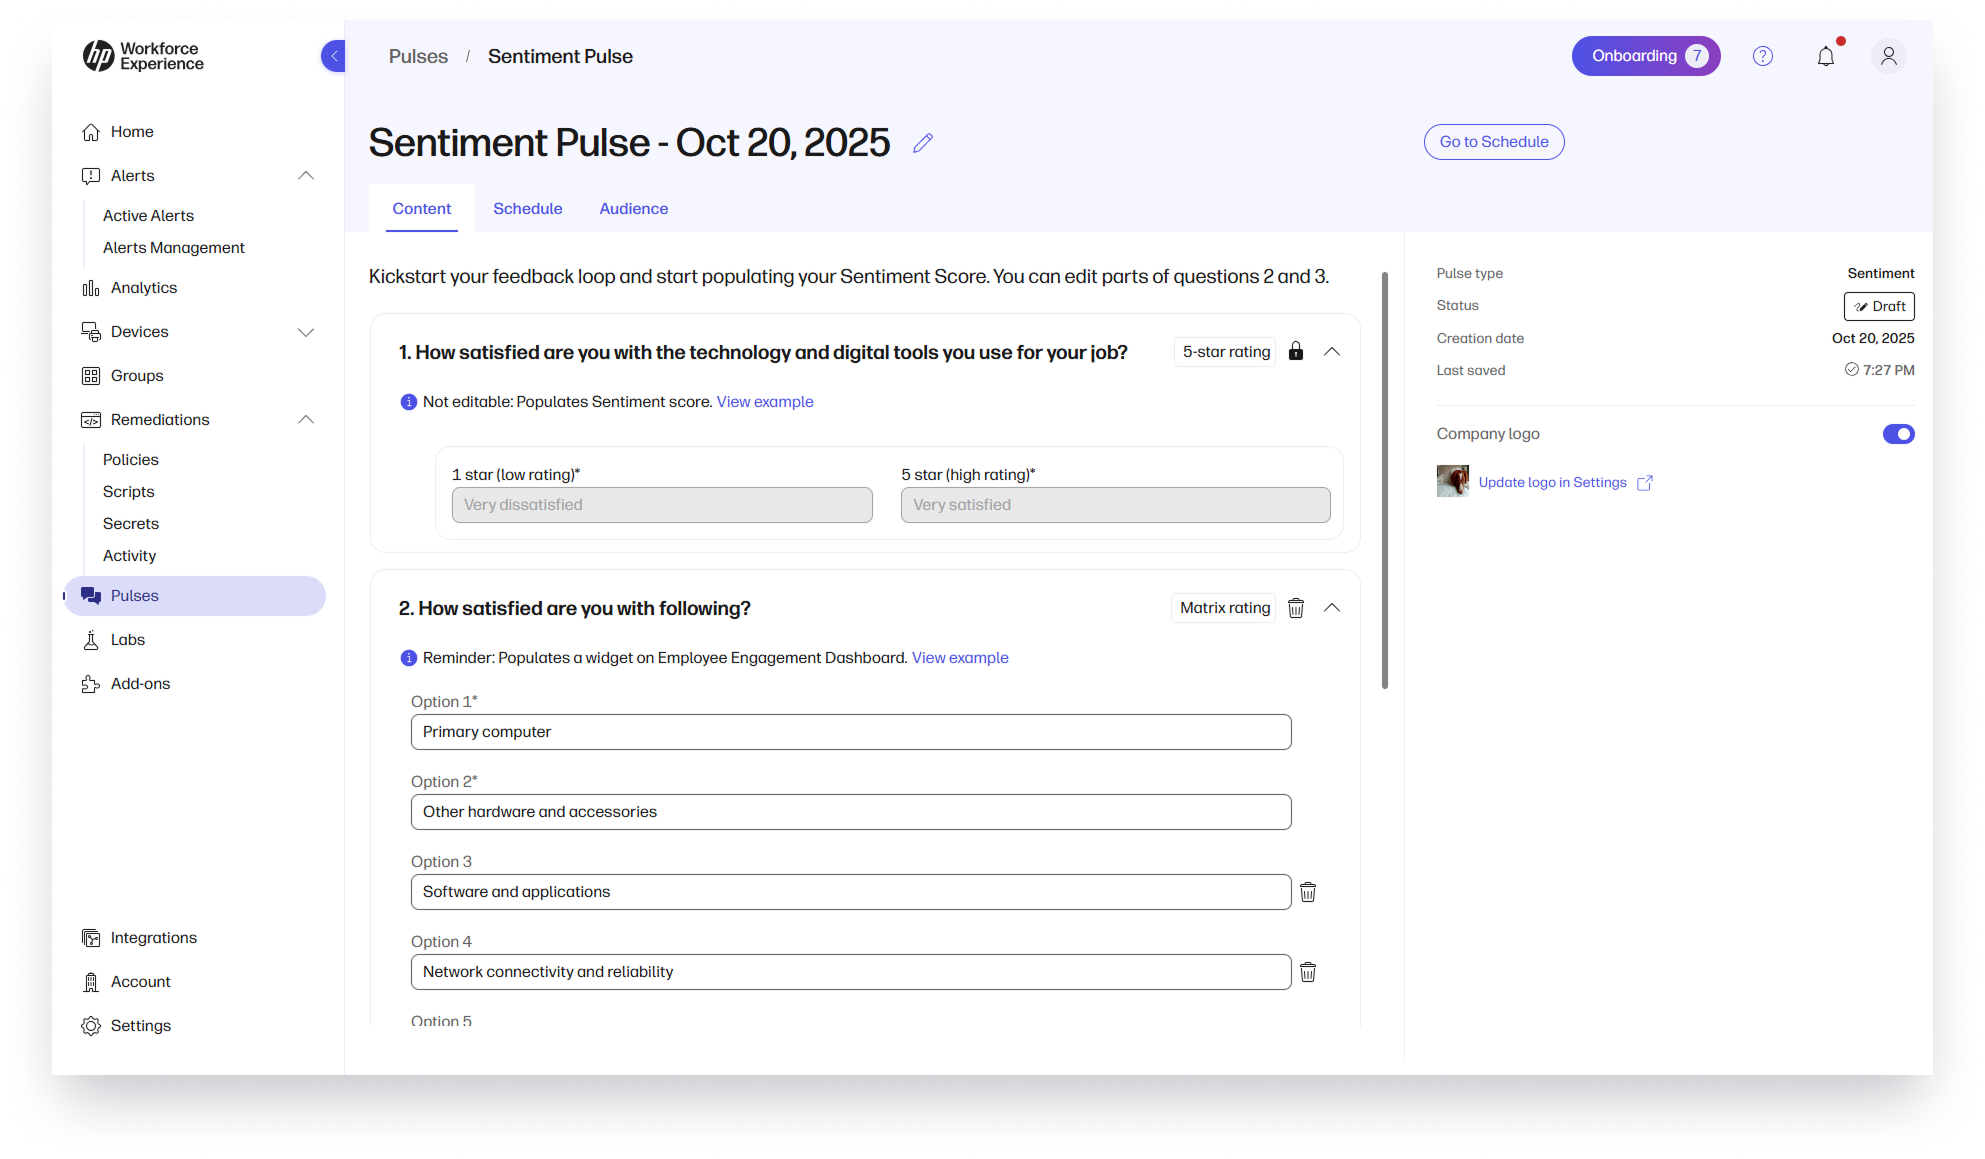Screen dimensions: 1985x1159
Task: Remove Option 3 with its trash icon
Action: (x=1307, y=891)
